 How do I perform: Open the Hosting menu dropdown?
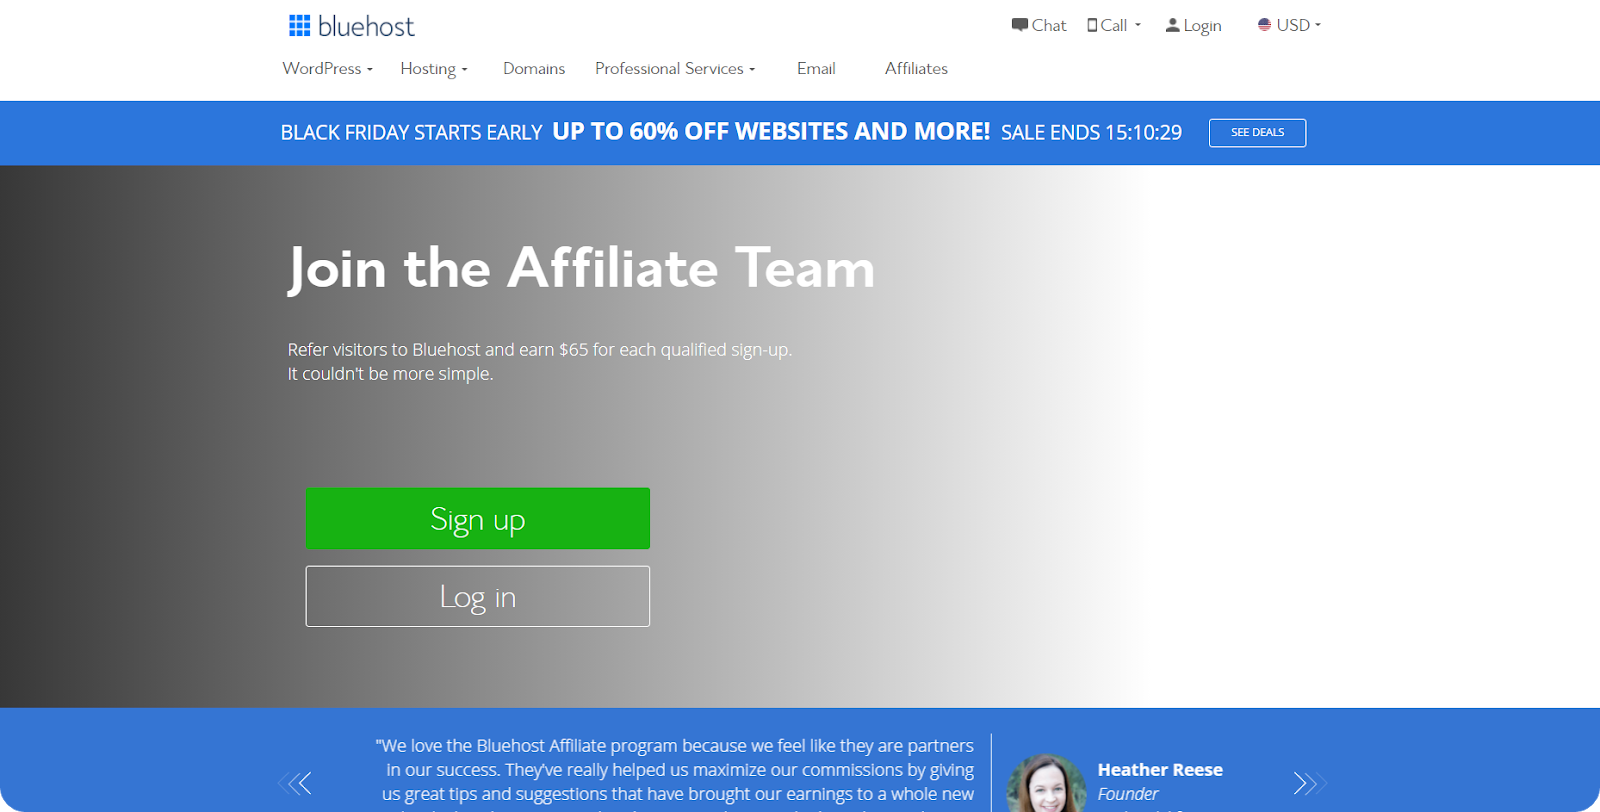click(434, 69)
